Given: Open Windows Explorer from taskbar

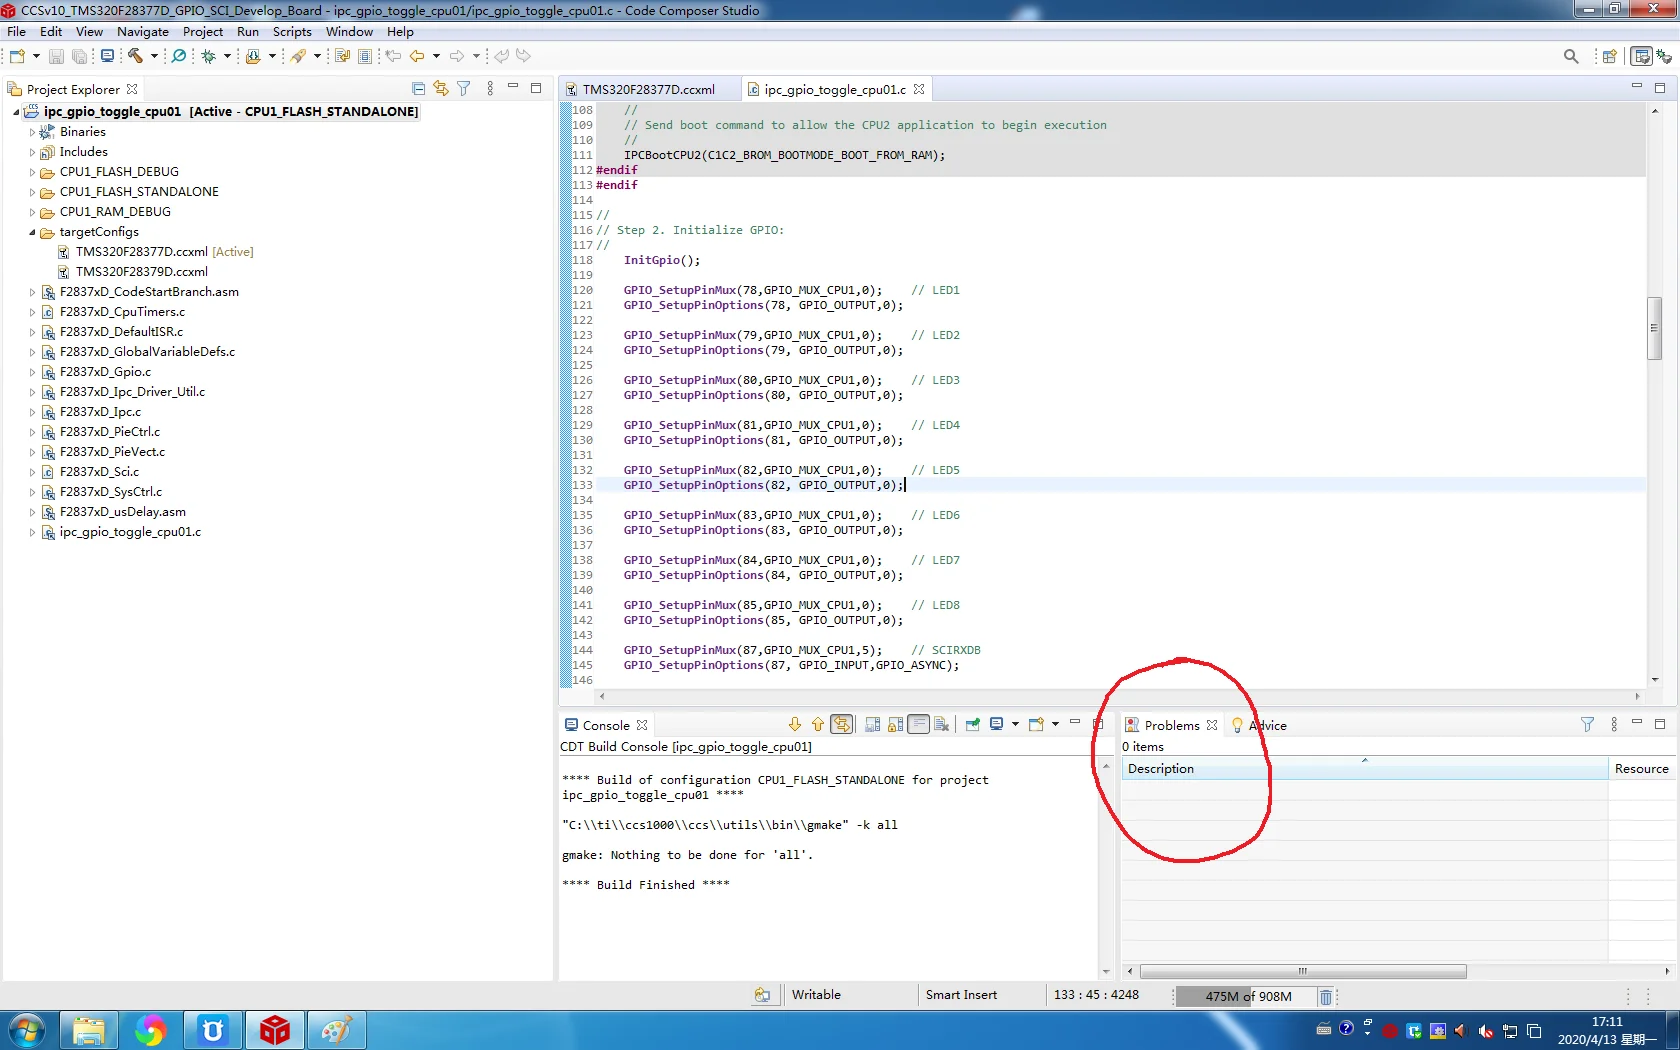Looking at the screenshot, I should tap(89, 1030).
